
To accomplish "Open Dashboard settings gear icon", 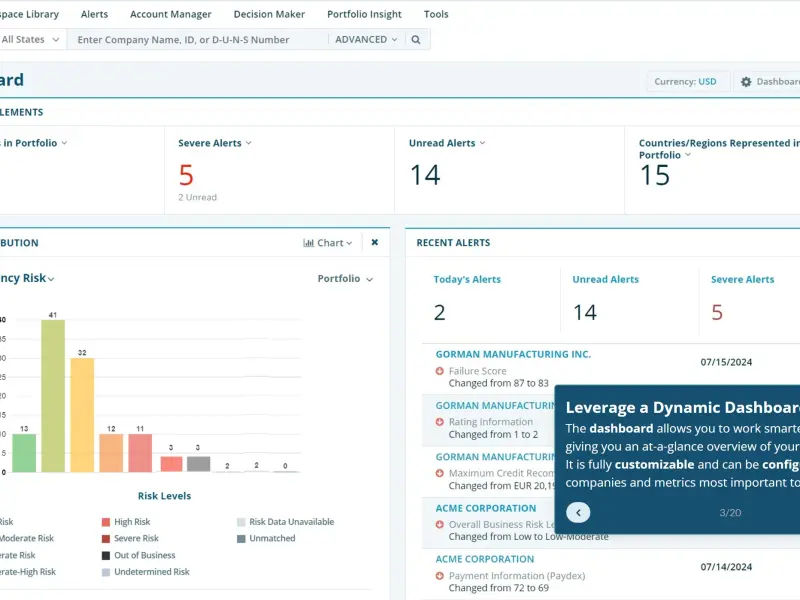I will 746,82.
